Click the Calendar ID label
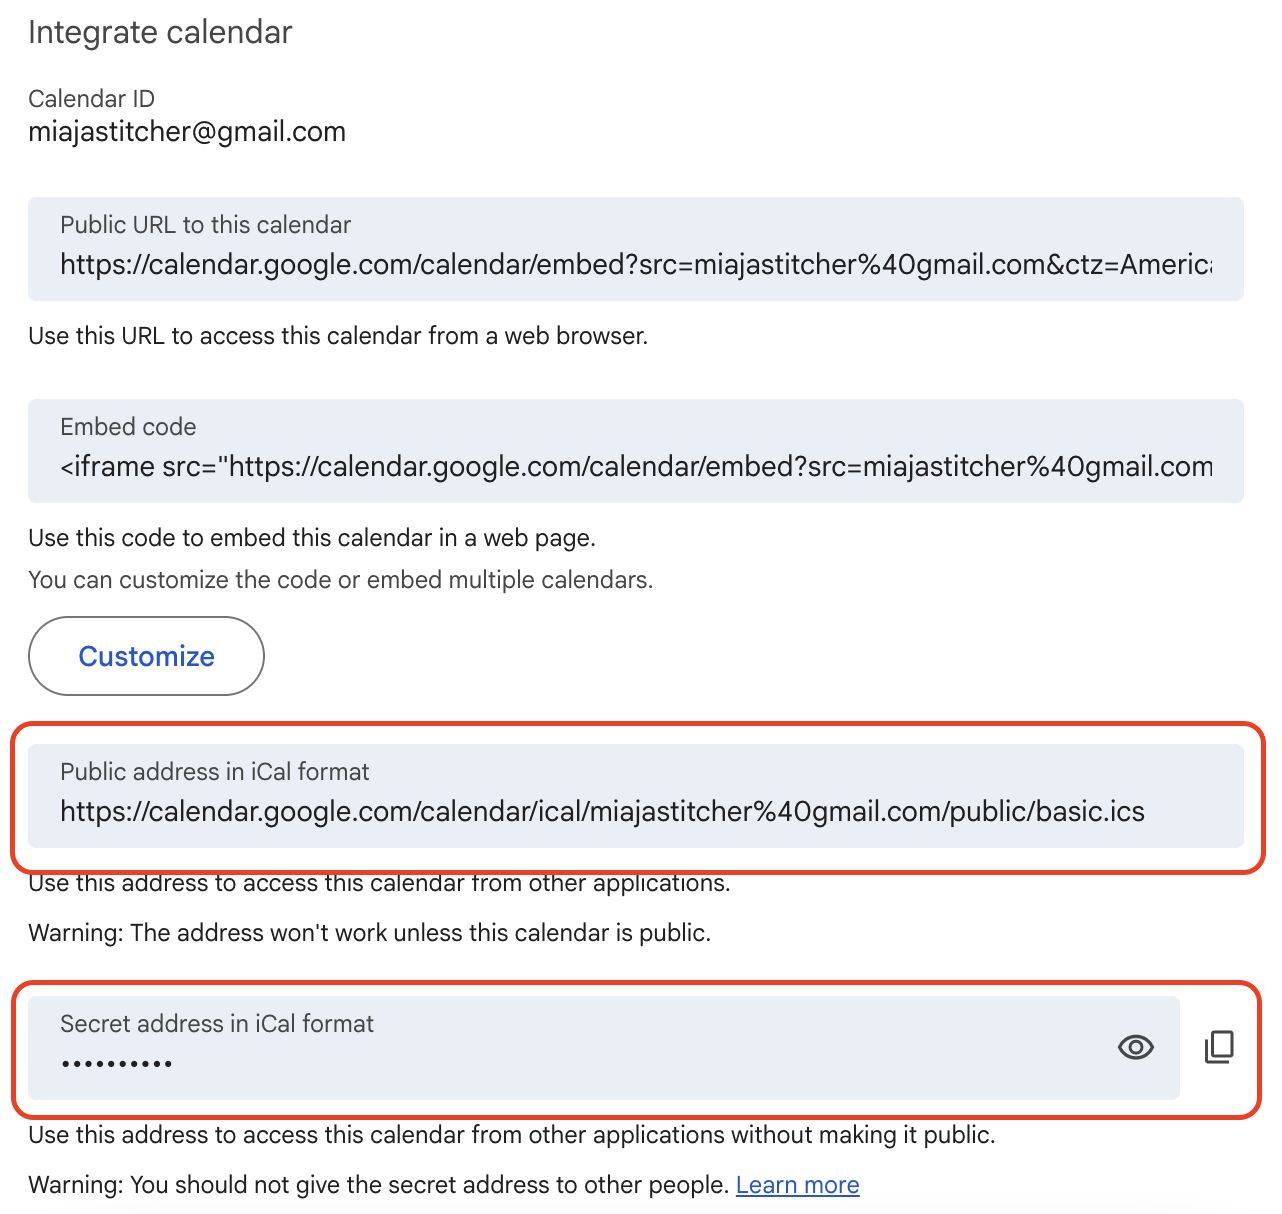Image resolution: width=1282 pixels, height=1214 pixels. (x=91, y=99)
